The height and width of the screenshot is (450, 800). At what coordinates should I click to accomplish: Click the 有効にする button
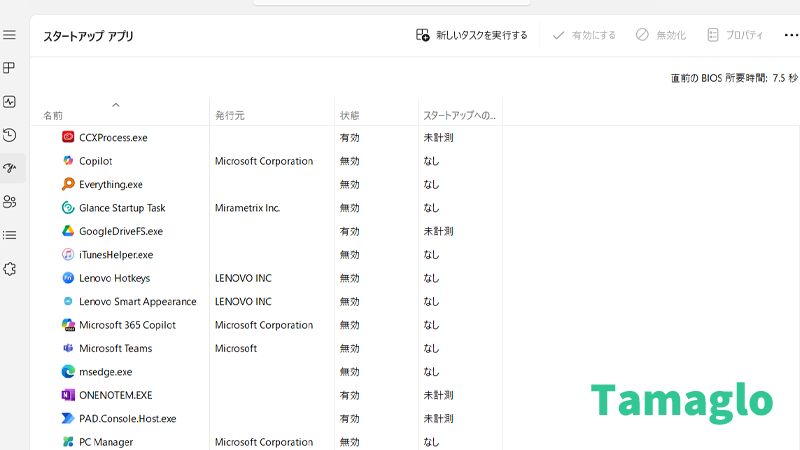[x=584, y=35]
